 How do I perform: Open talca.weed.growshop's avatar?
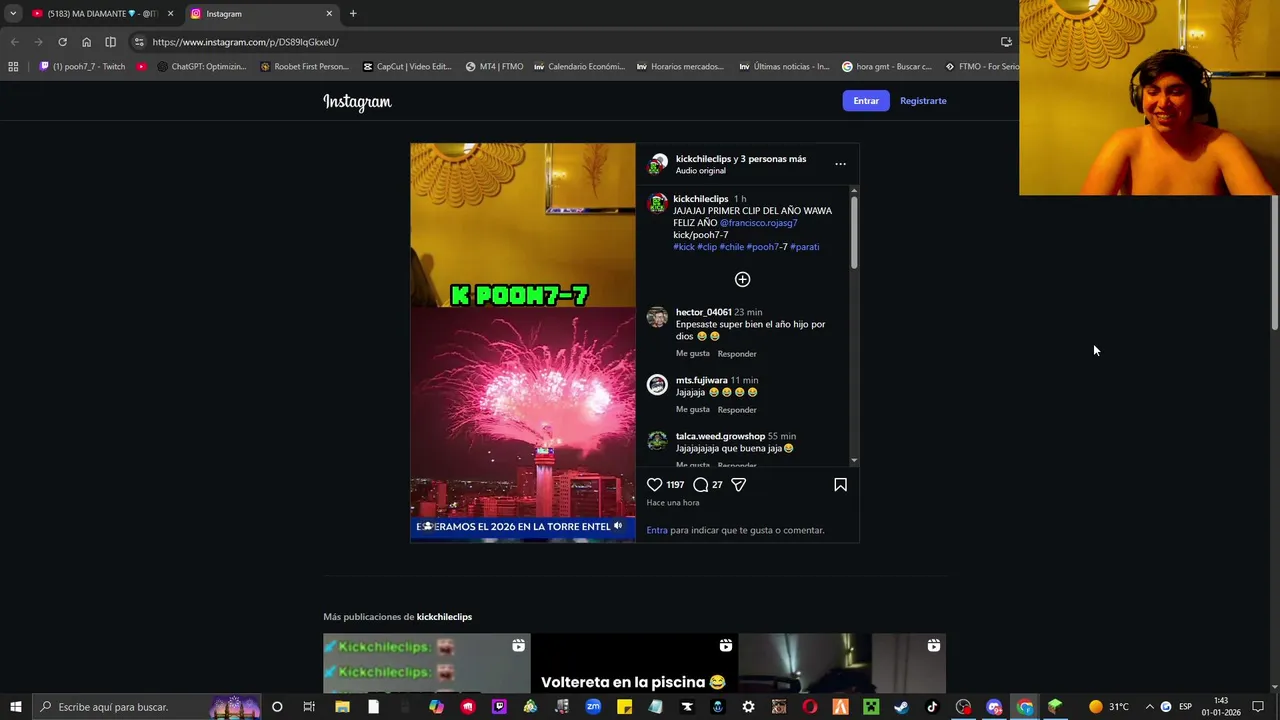point(657,441)
